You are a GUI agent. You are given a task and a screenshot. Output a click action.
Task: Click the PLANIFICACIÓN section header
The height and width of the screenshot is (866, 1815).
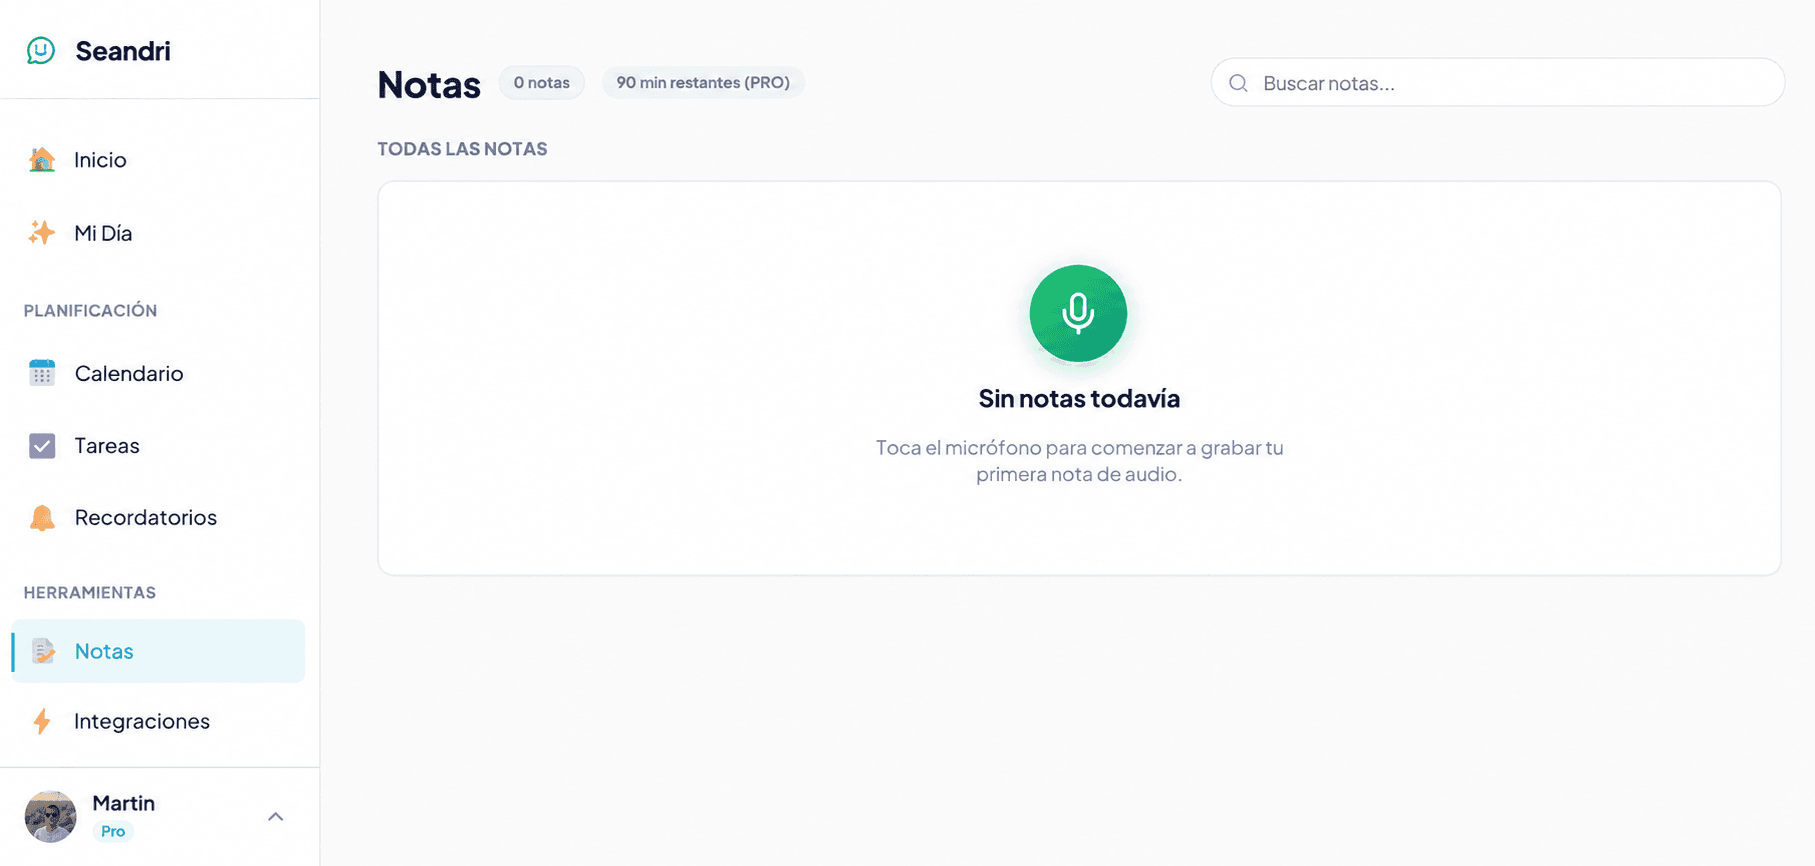tap(90, 310)
